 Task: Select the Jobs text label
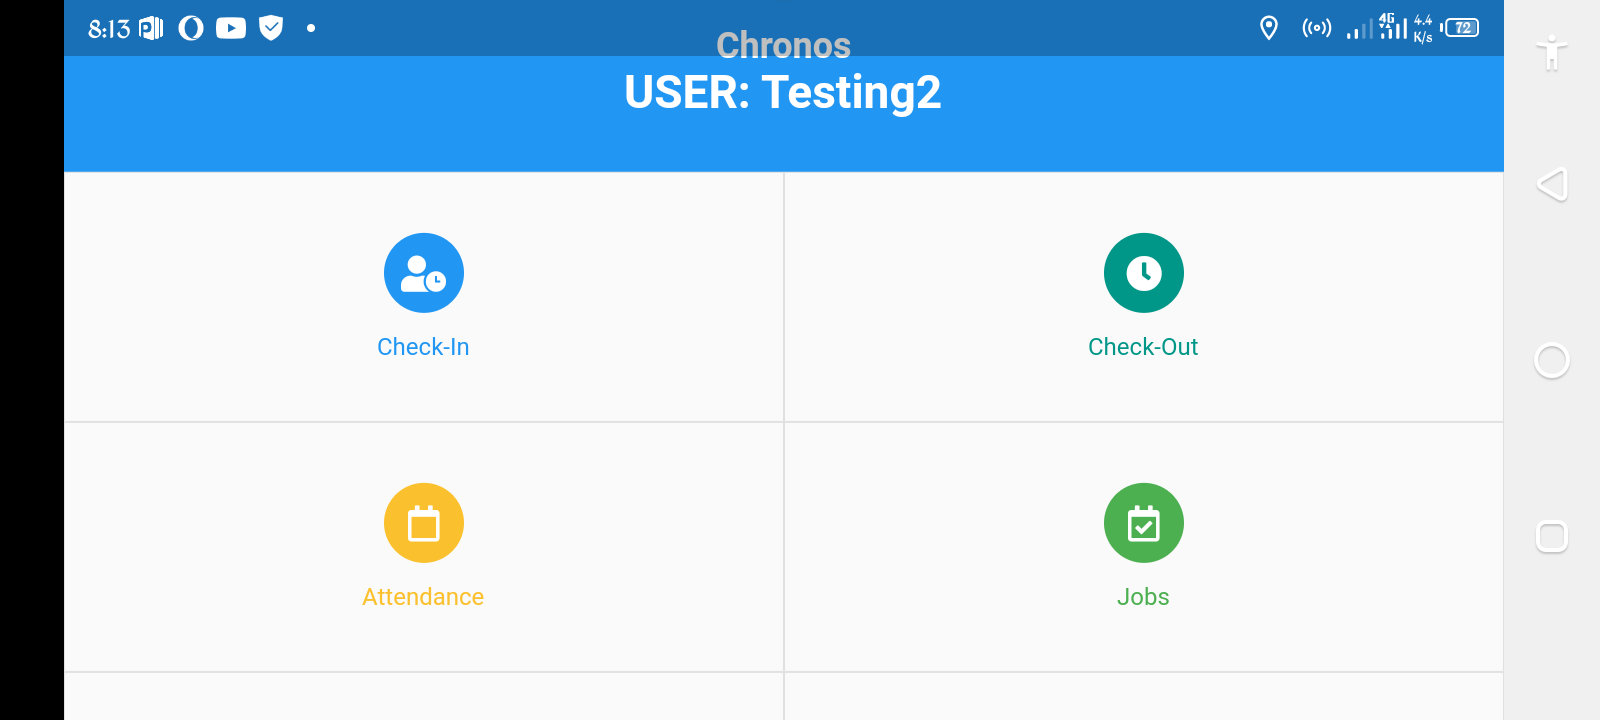tap(1143, 597)
